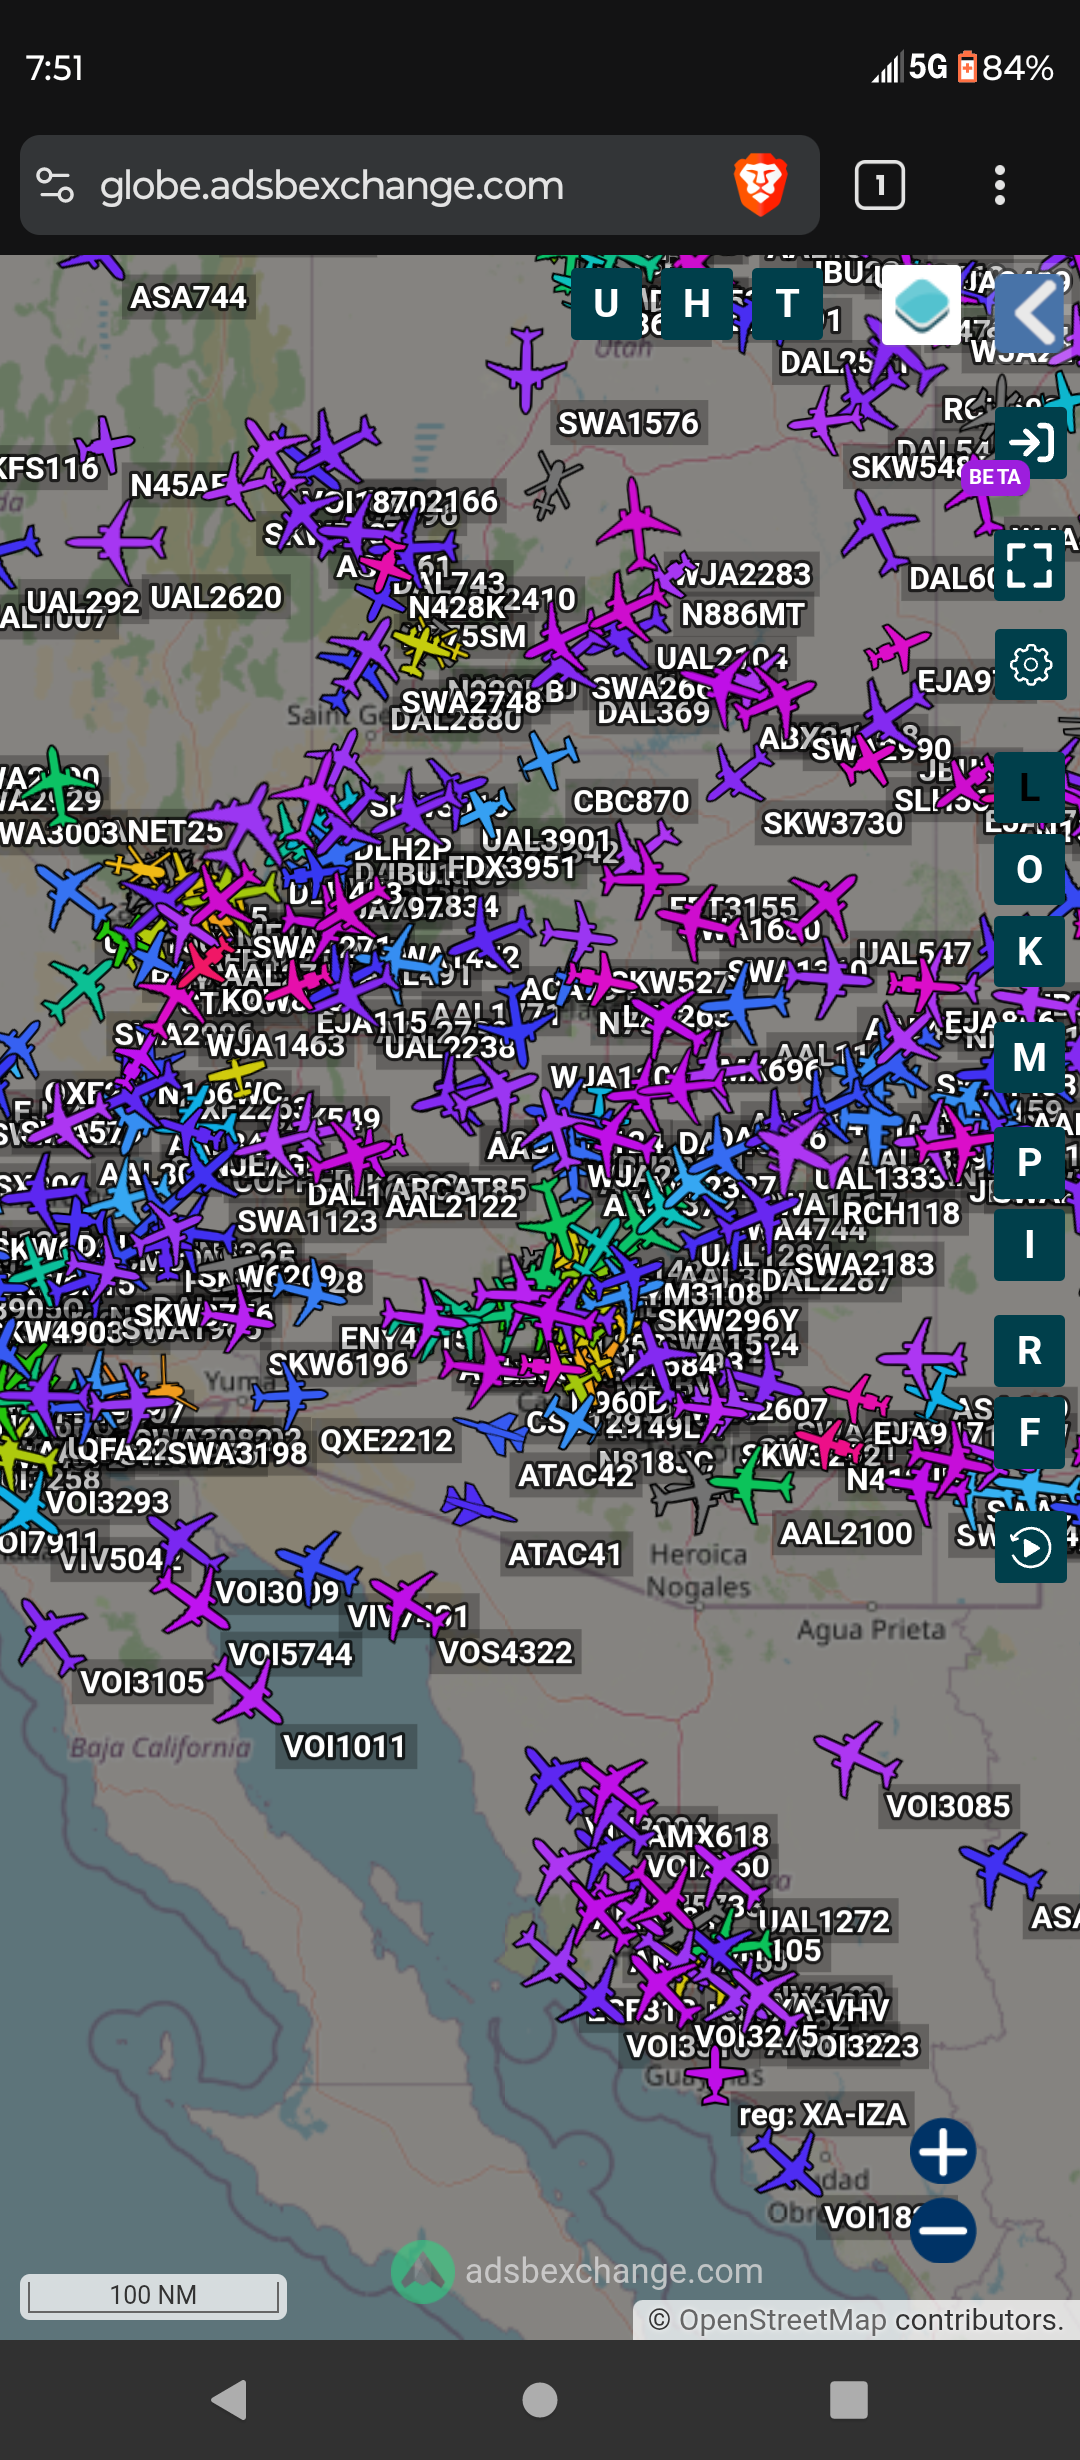
Task: Select flight label UAL2620
Action: click(216, 597)
